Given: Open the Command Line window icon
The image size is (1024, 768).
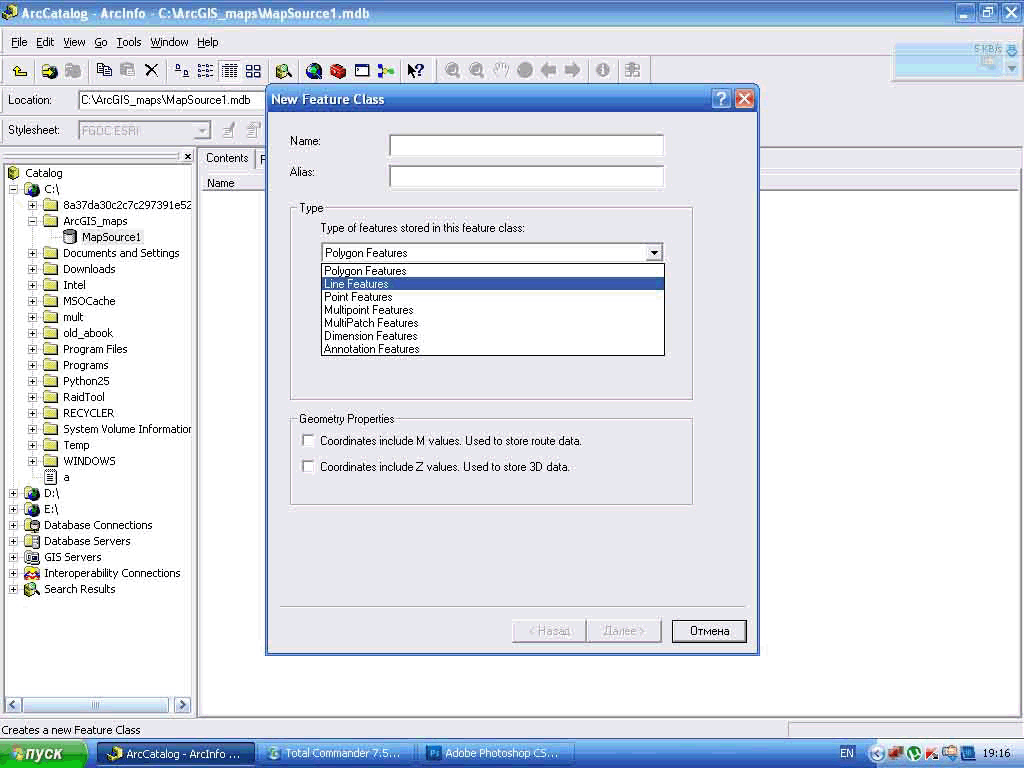Looking at the screenshot, I should pos(362,71).
